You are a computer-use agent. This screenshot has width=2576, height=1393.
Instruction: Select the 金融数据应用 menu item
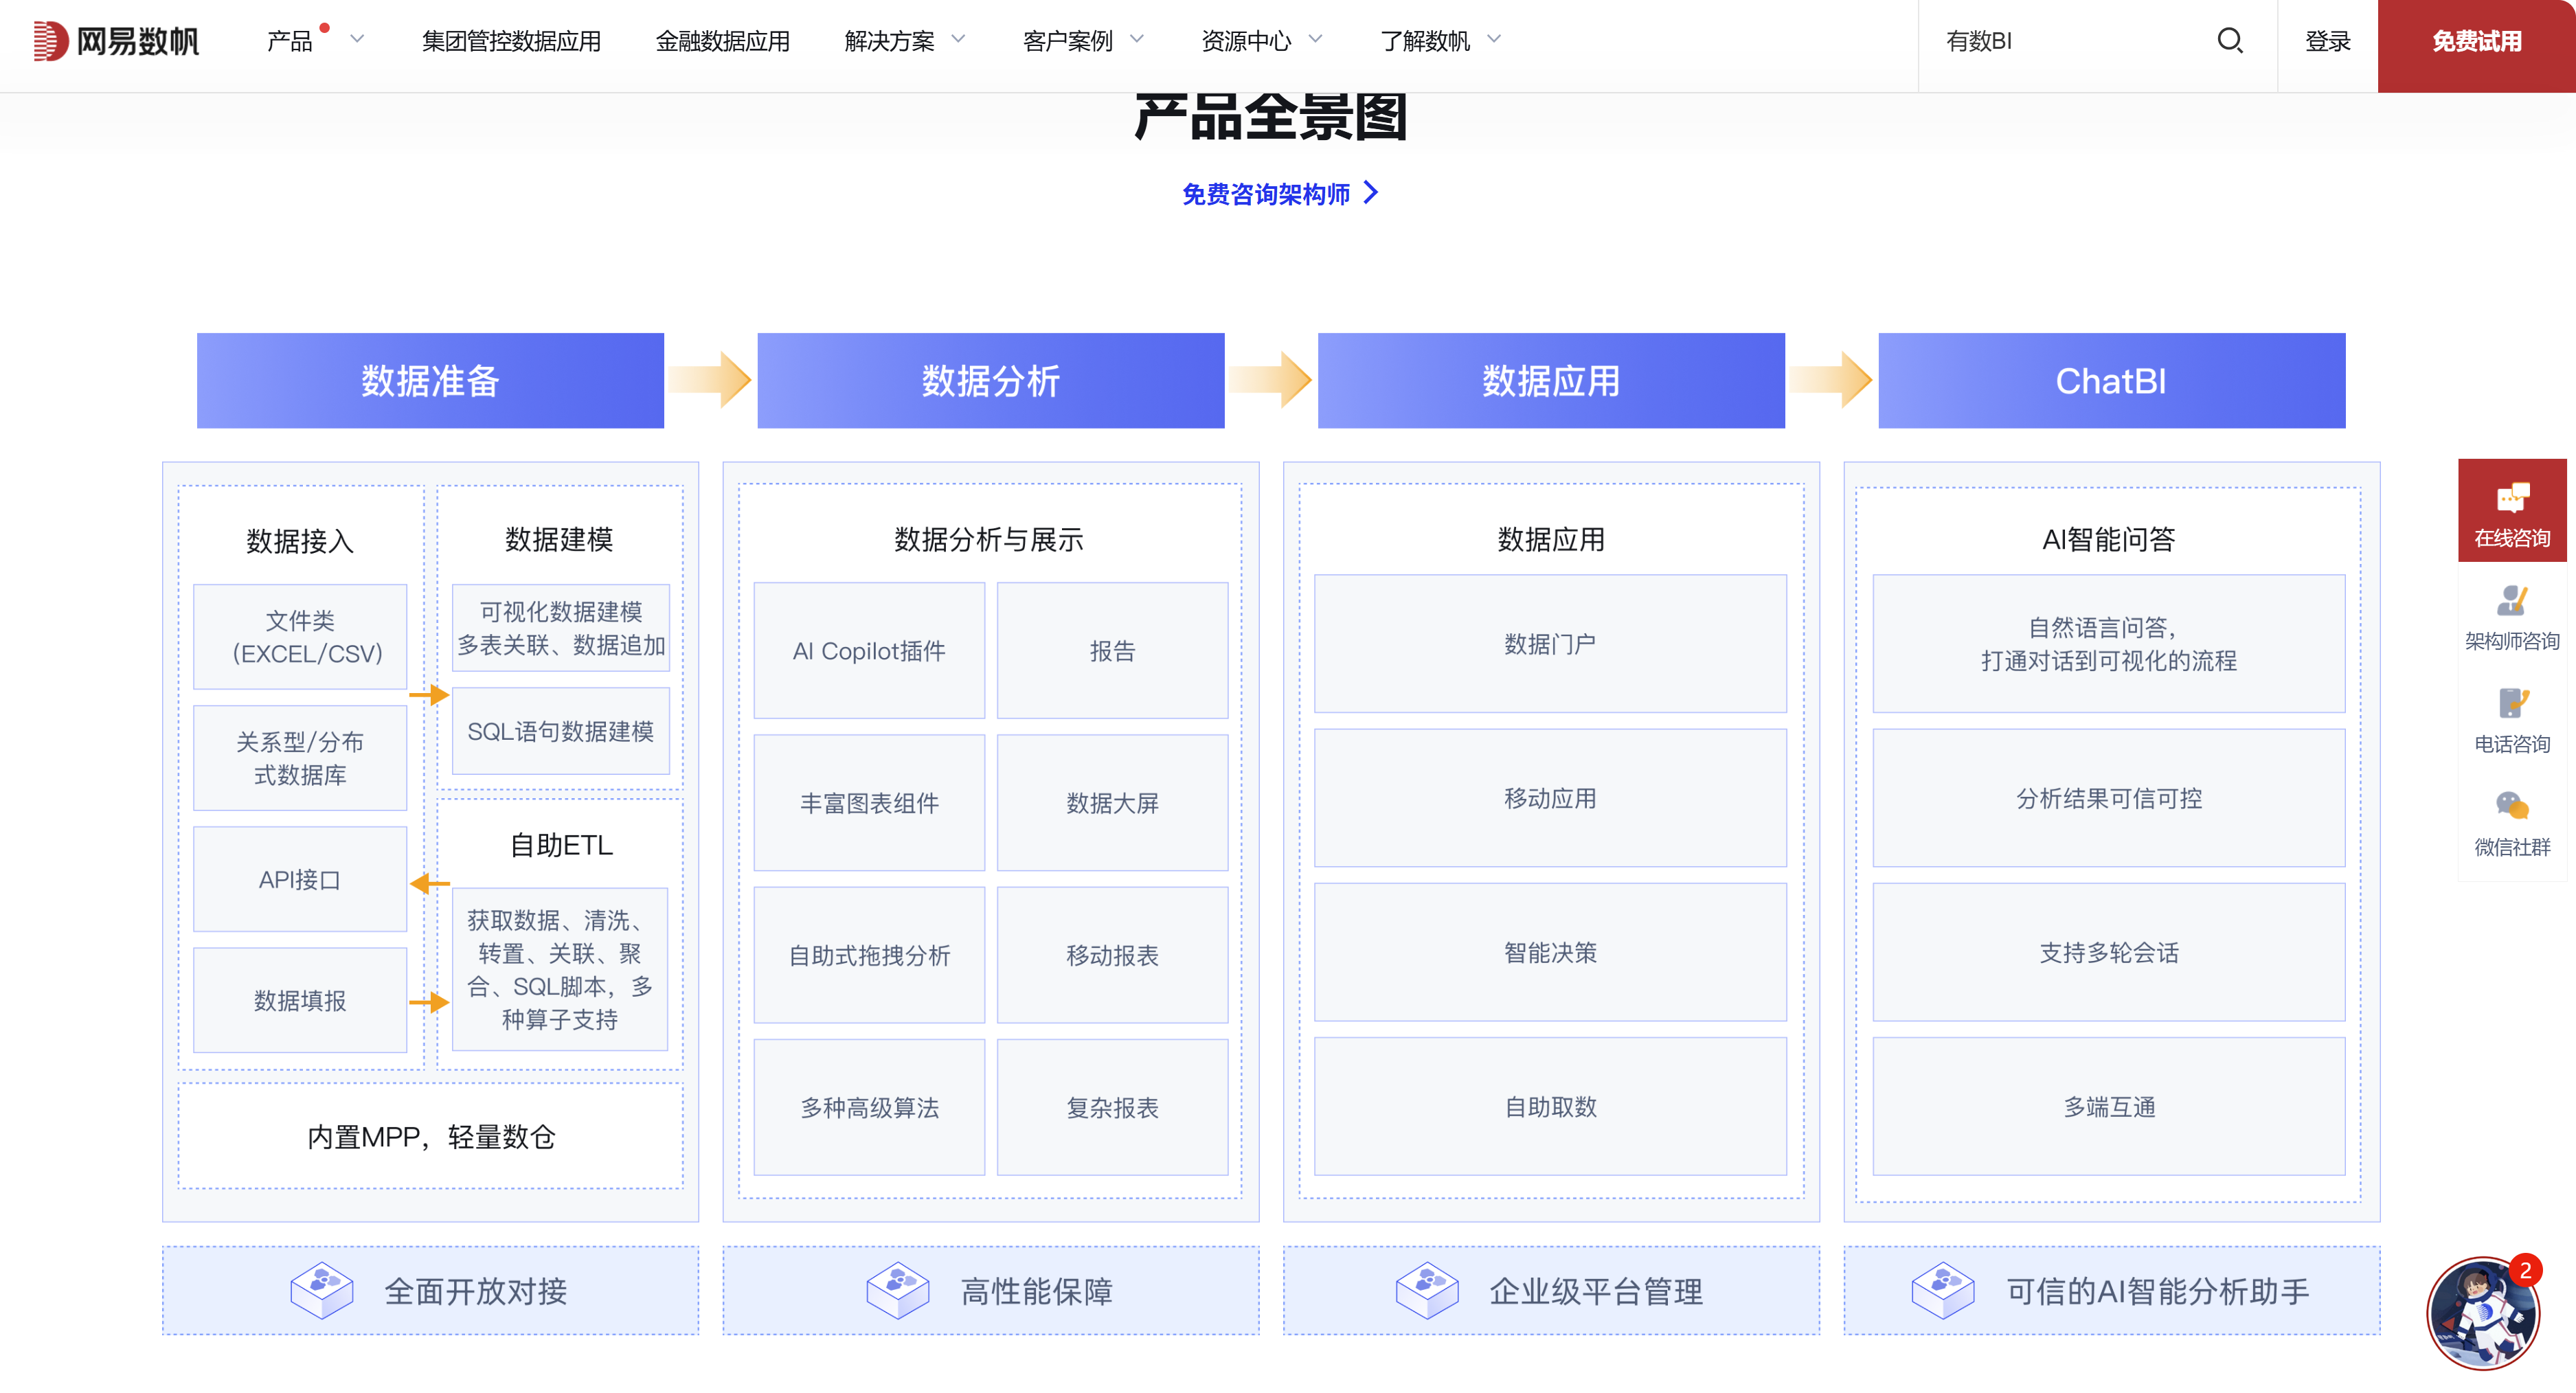[x=723, y=42]
